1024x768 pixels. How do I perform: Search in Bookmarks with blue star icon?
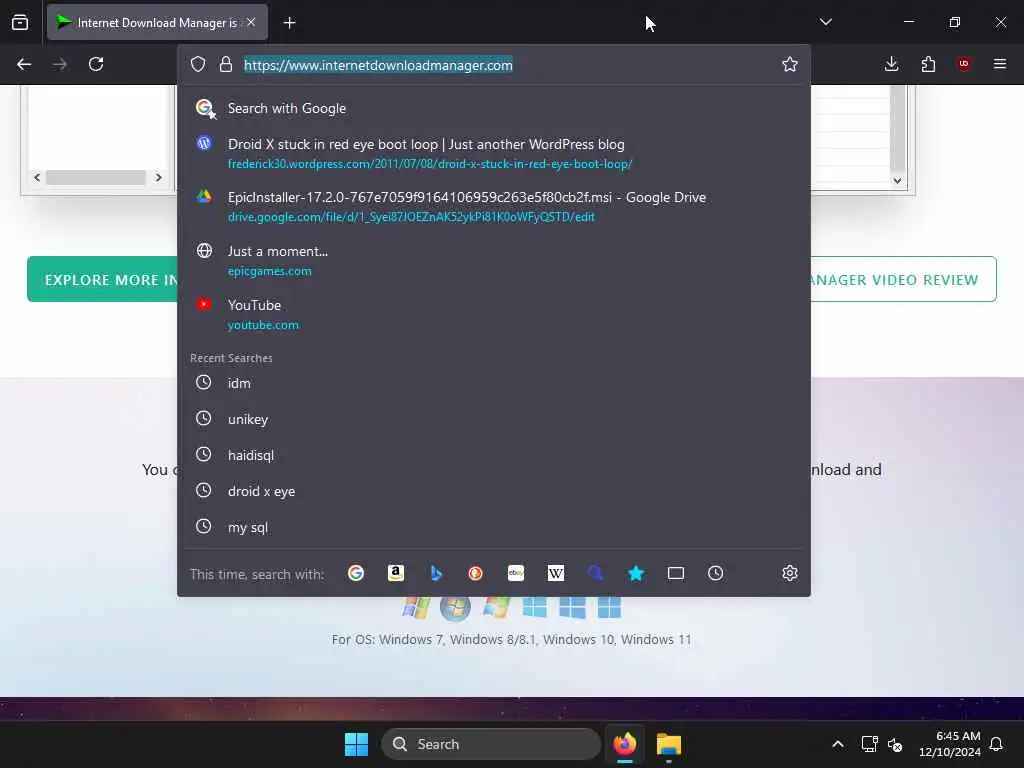(636, 573)
